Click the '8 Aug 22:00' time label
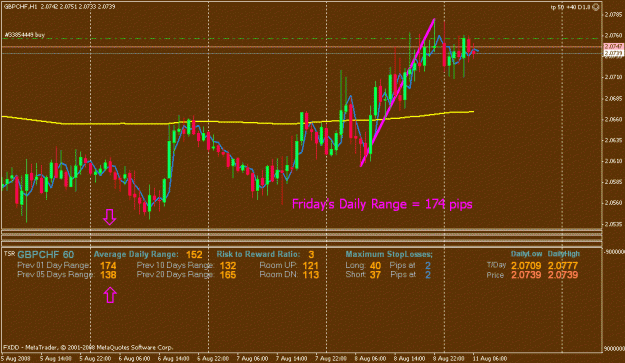Screen dimensions: 625x363 point(450,359)
